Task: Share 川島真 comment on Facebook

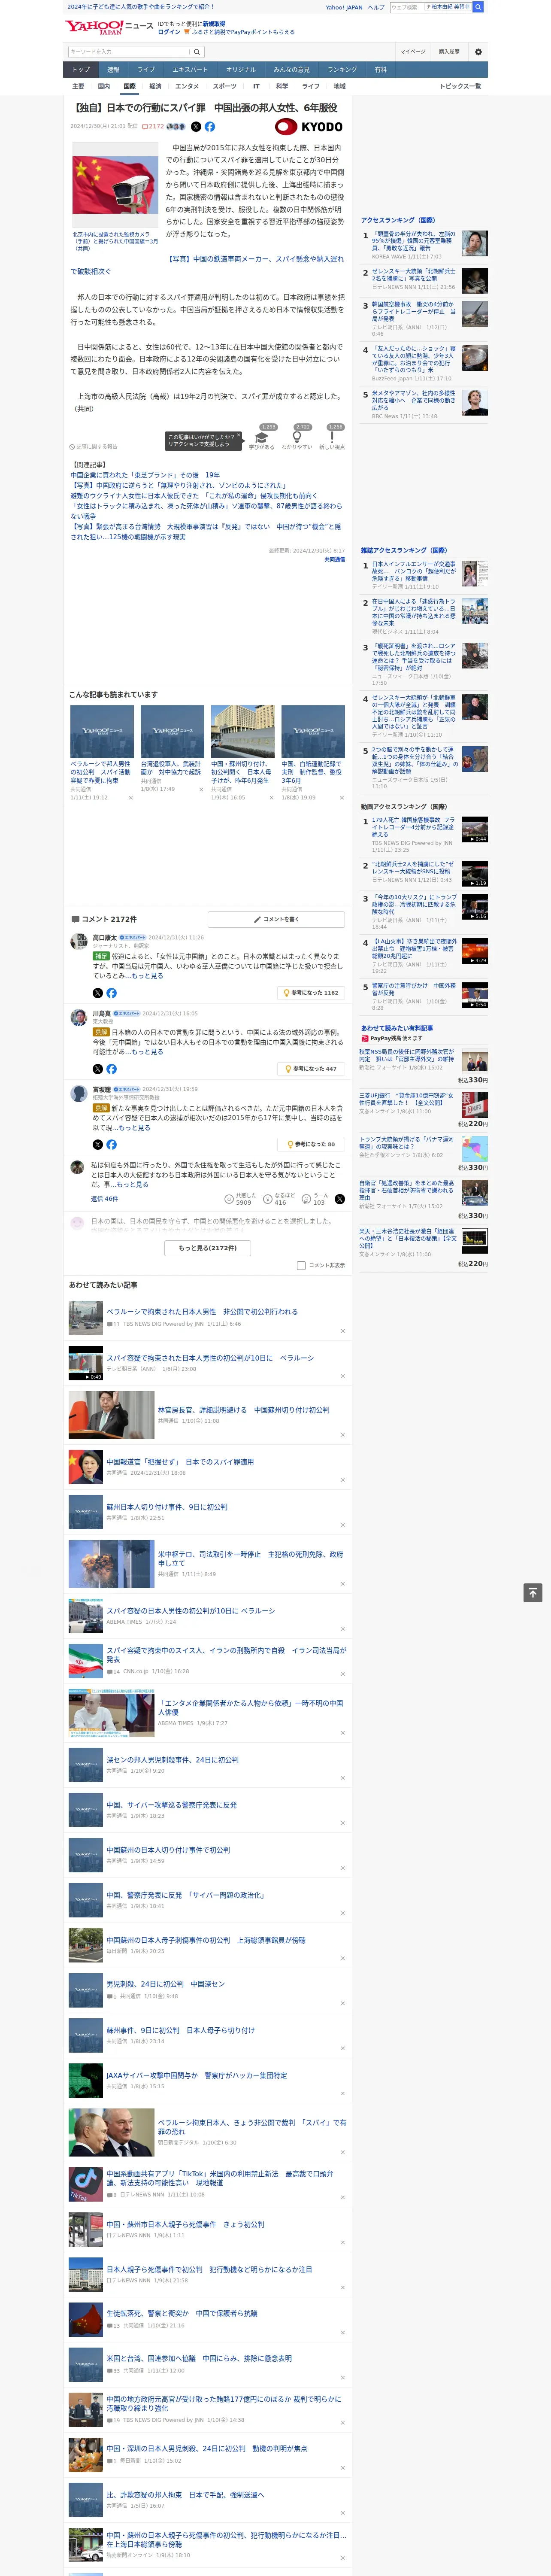Action: pos(111,1069)
